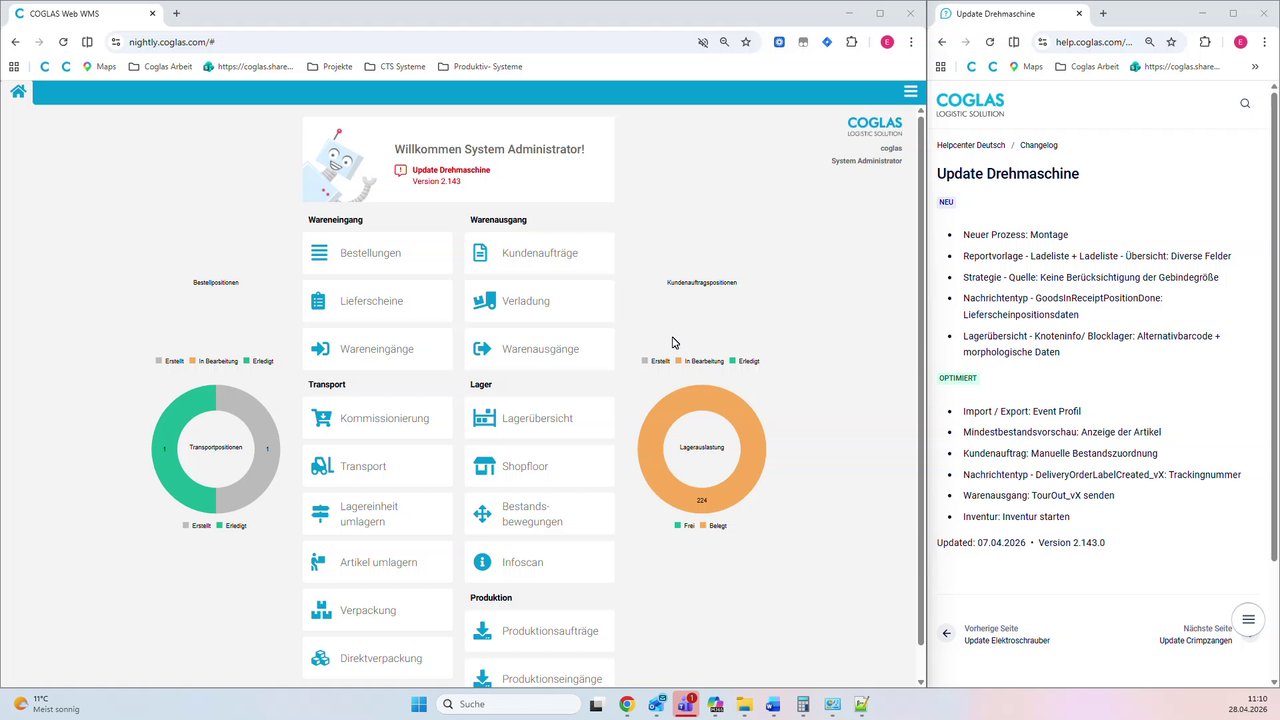This screenshot has height=720, width=1280.
Task: Switch to the COGLAS Web WMS tab
Action: [85, 14]
